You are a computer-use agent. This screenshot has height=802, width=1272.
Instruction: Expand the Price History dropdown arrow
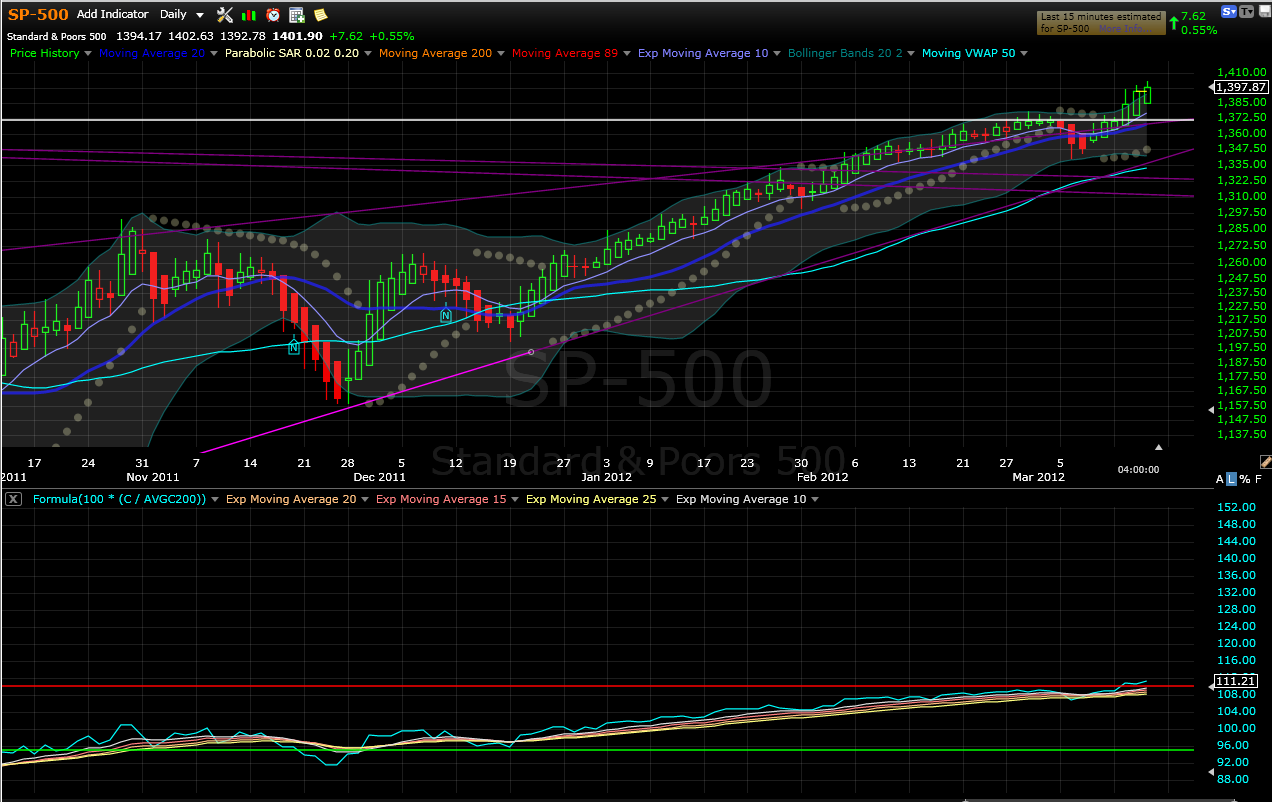tap(88, 54)
